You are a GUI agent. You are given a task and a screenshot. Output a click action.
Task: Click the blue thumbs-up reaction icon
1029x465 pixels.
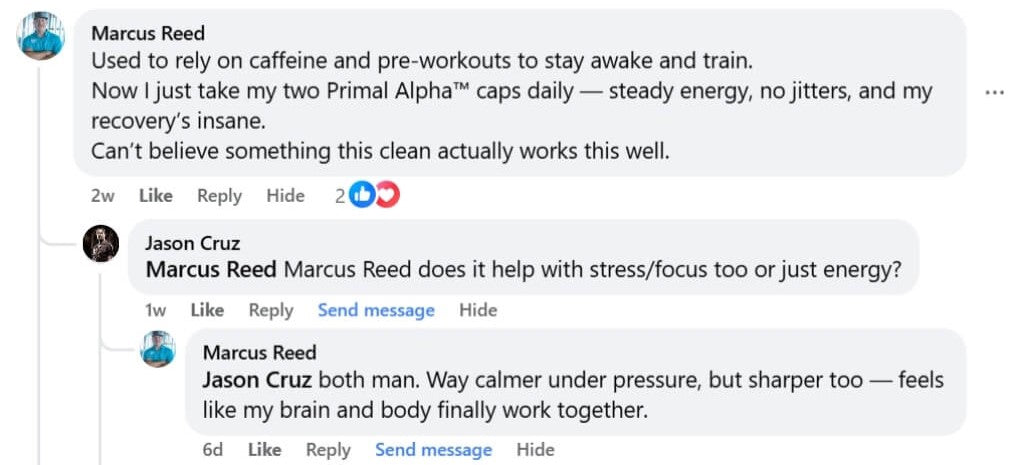(x=362, y=196)
